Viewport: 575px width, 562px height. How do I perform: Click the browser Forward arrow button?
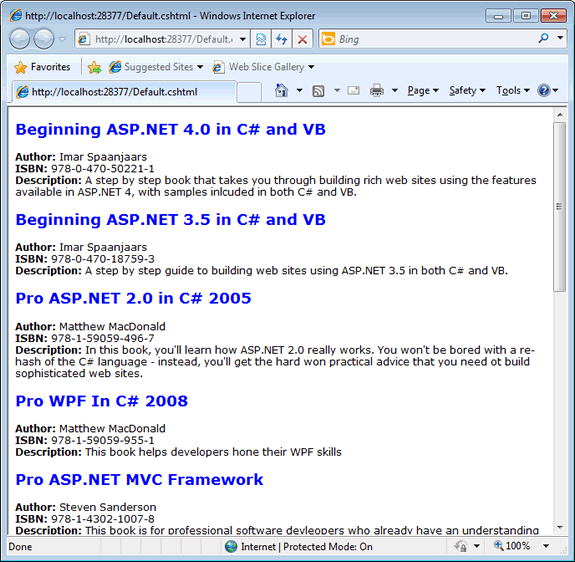(44, 39)
